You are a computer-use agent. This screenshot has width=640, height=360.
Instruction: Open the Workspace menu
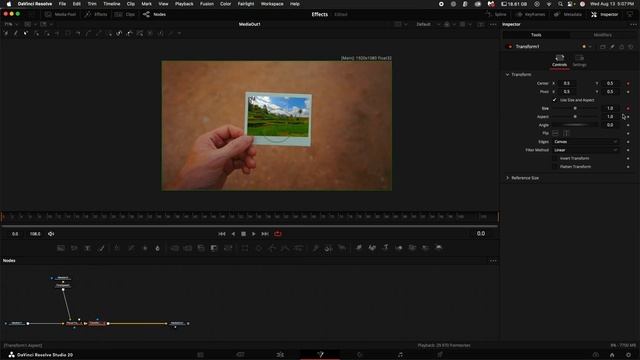pyautogui.click(x=272, y=4)
